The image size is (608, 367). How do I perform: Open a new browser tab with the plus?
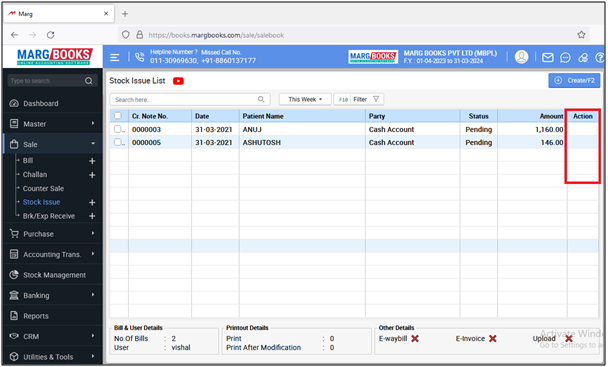(x=125, y=14)
